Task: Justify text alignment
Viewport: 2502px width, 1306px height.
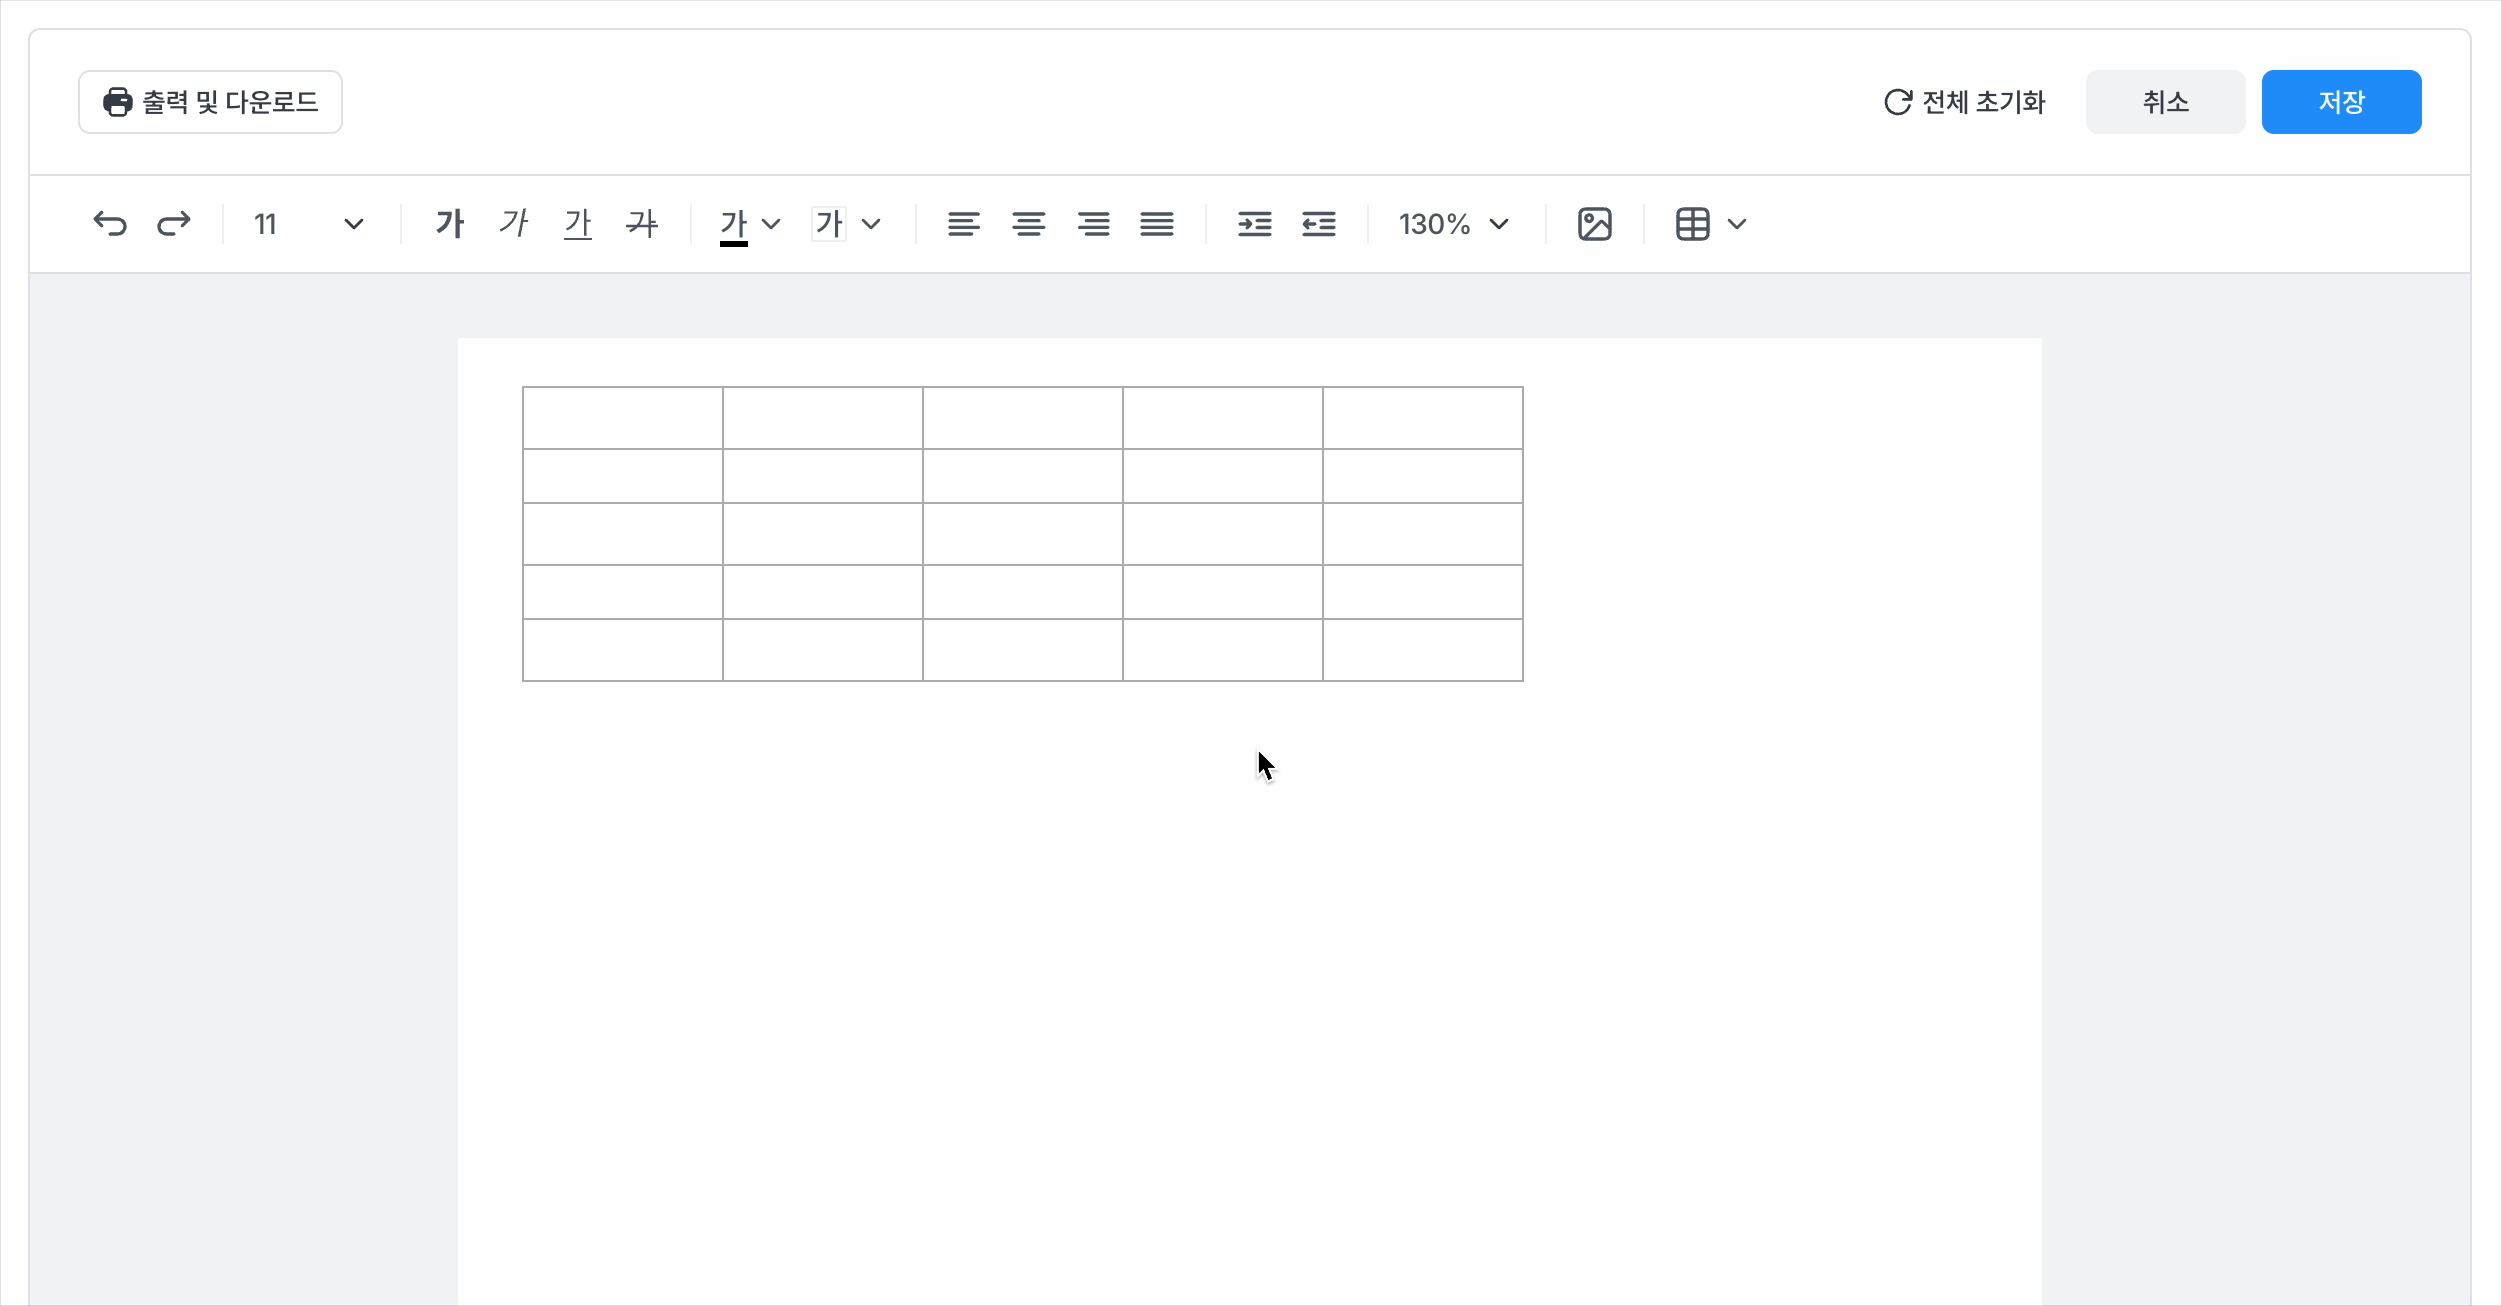Action: 1157,224
